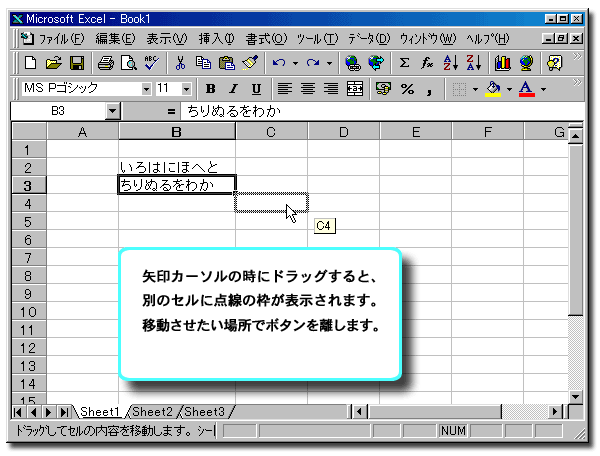600x456 pixels.
Task: Open the ツール(T) menu
Action: click(x=318, y=39)
